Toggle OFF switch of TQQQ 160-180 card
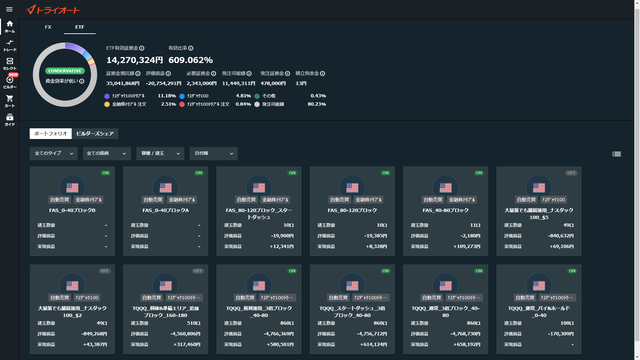The image size is (640, 360). click(198, 271)
